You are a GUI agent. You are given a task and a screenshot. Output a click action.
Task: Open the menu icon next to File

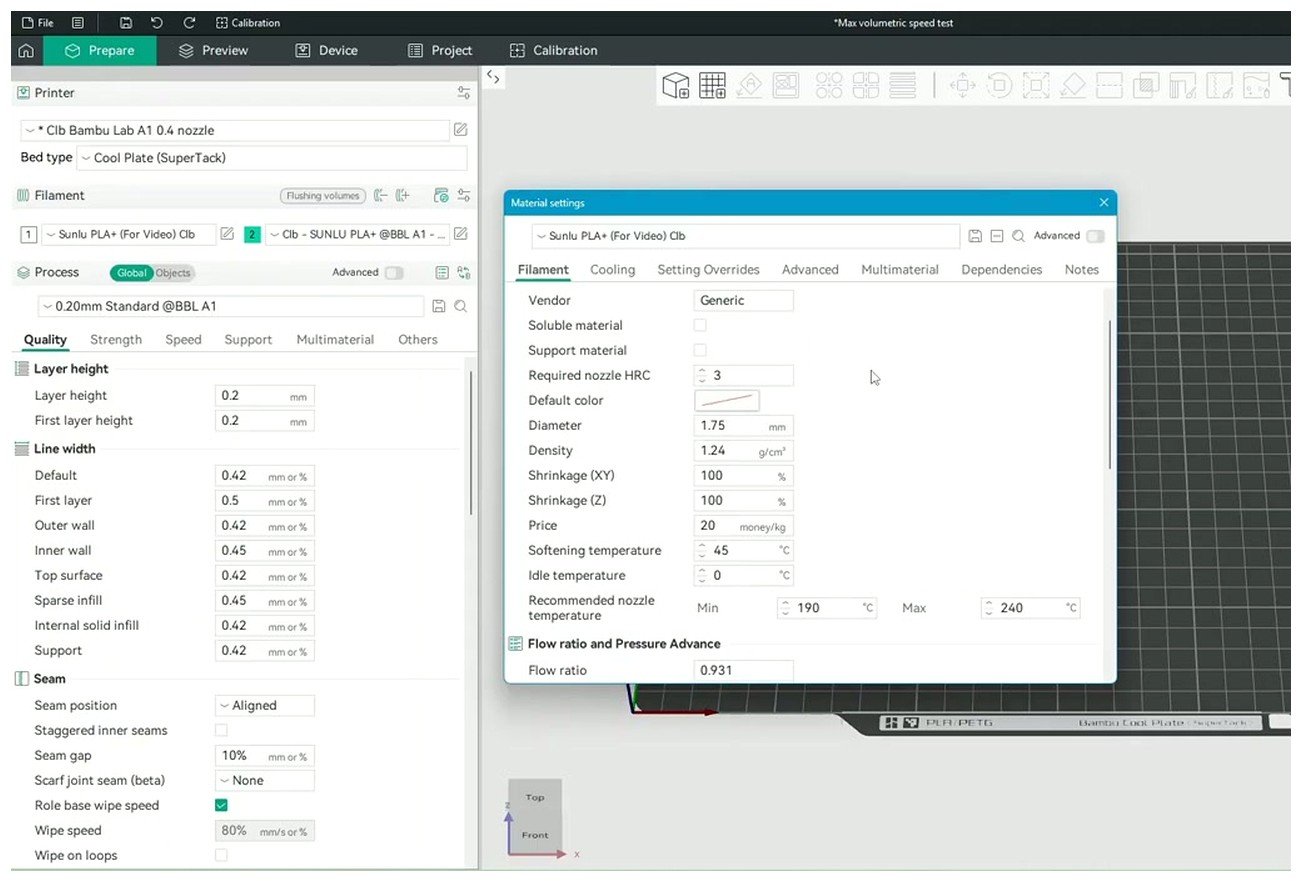click(78, 22)
